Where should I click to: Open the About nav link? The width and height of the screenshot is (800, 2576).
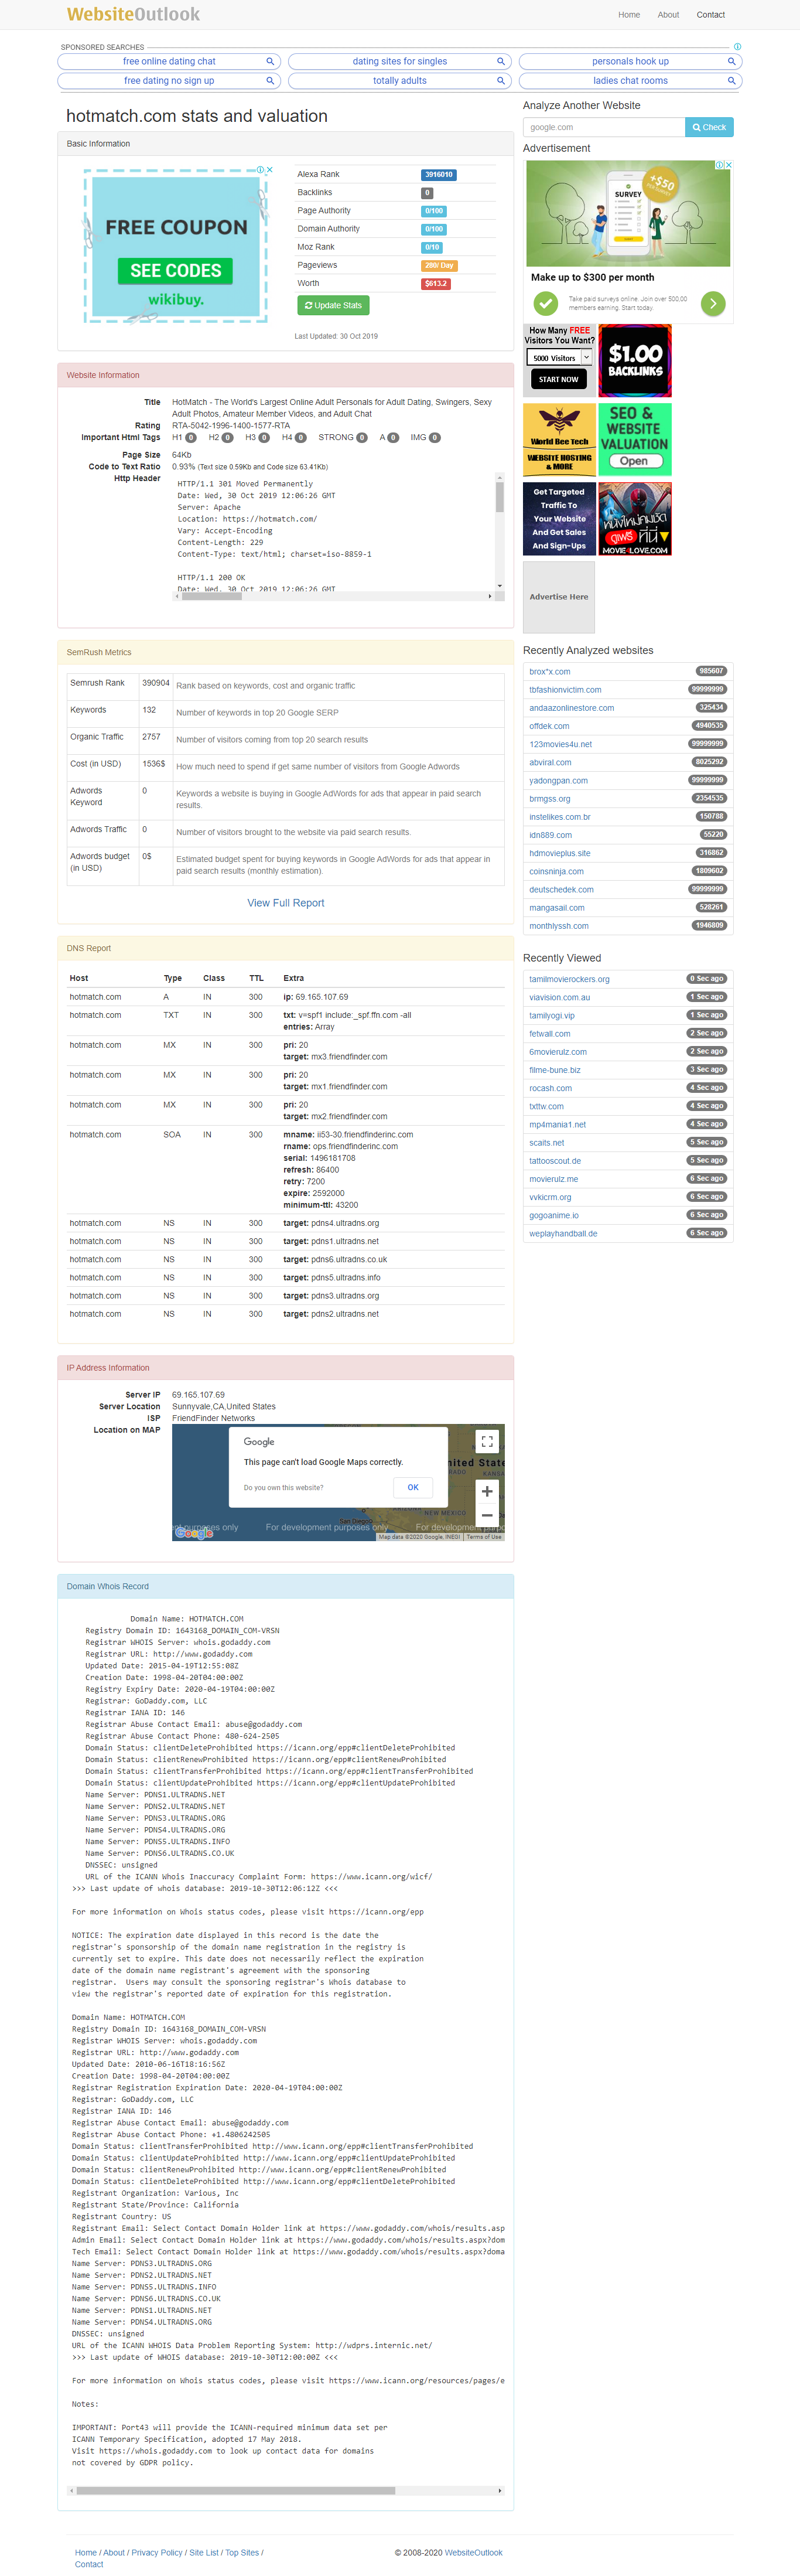point(668,15)
